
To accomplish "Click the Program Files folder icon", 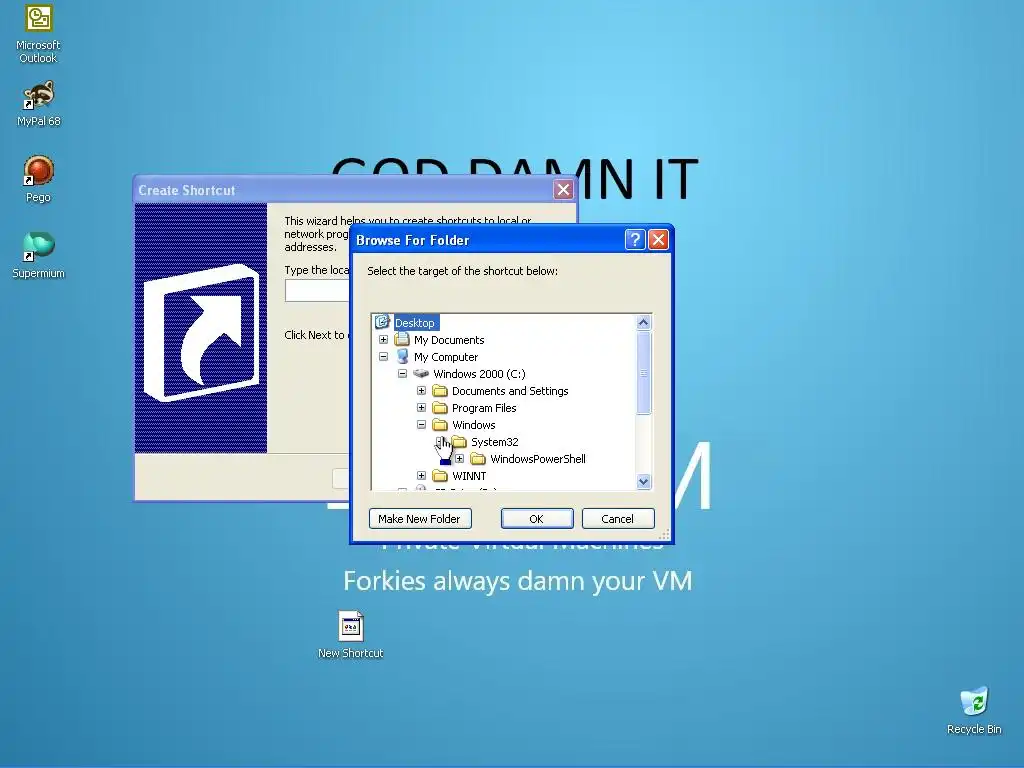I will [x=440, y=408].
